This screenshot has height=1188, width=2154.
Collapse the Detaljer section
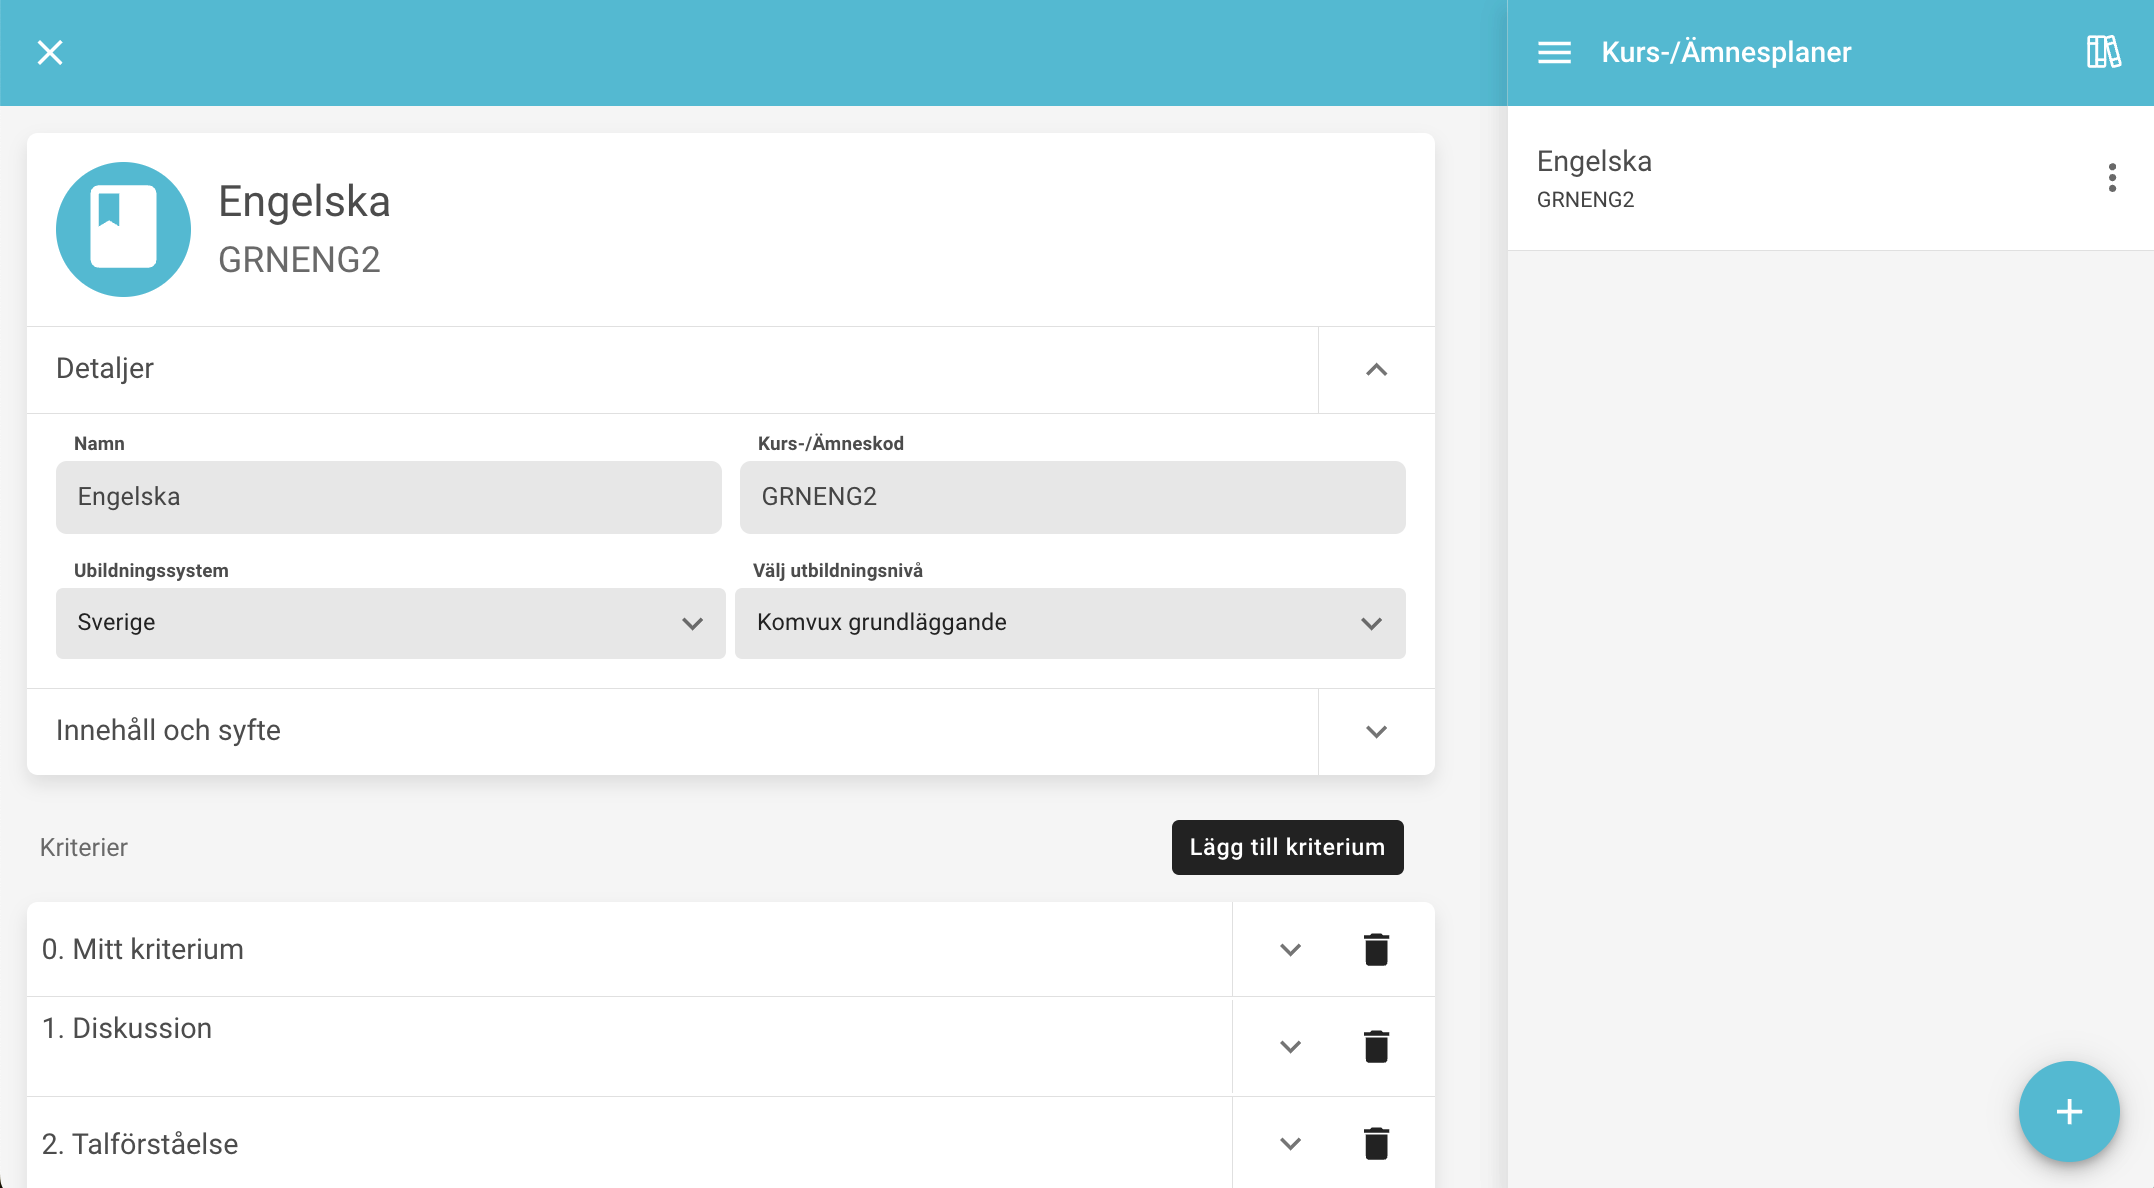[1376, 369]
